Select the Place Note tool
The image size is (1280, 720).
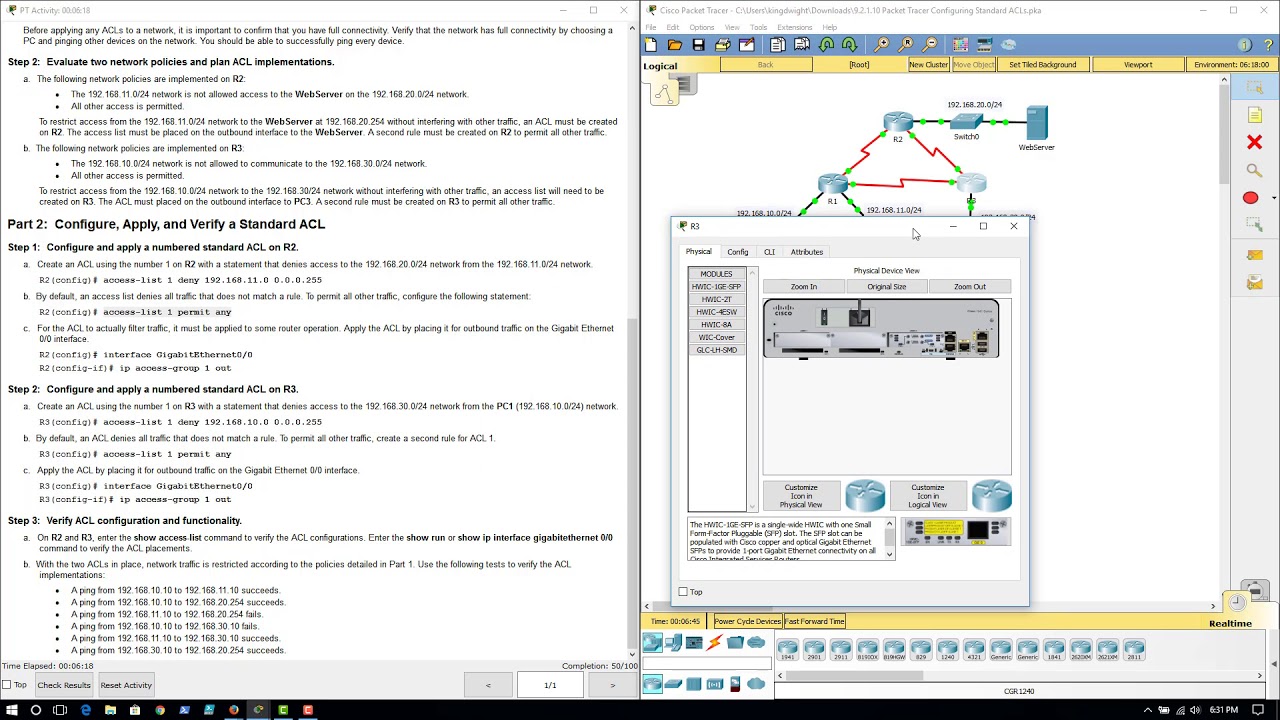coord(1254,115)
